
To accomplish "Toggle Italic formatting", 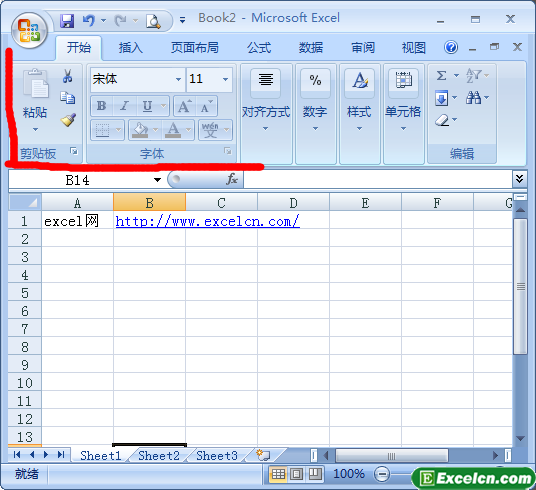I will (124, 106).
